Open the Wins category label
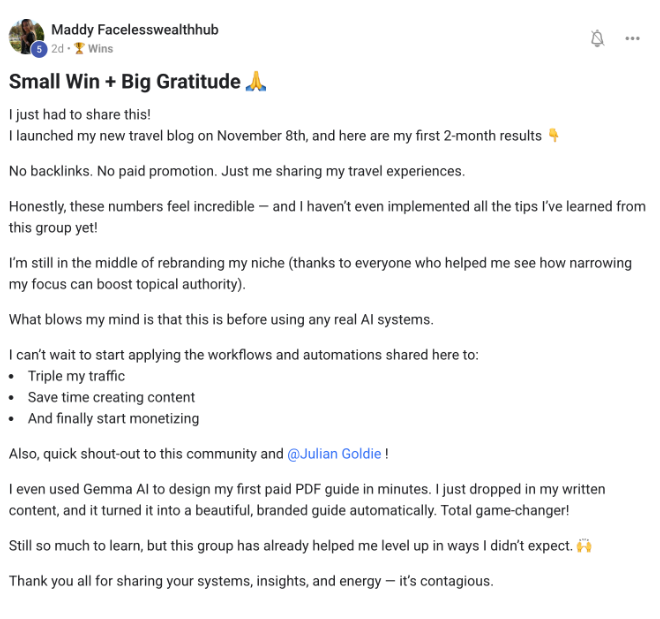Screen dimensions: 660x619 pyautogui.click(x=100, y=48)
